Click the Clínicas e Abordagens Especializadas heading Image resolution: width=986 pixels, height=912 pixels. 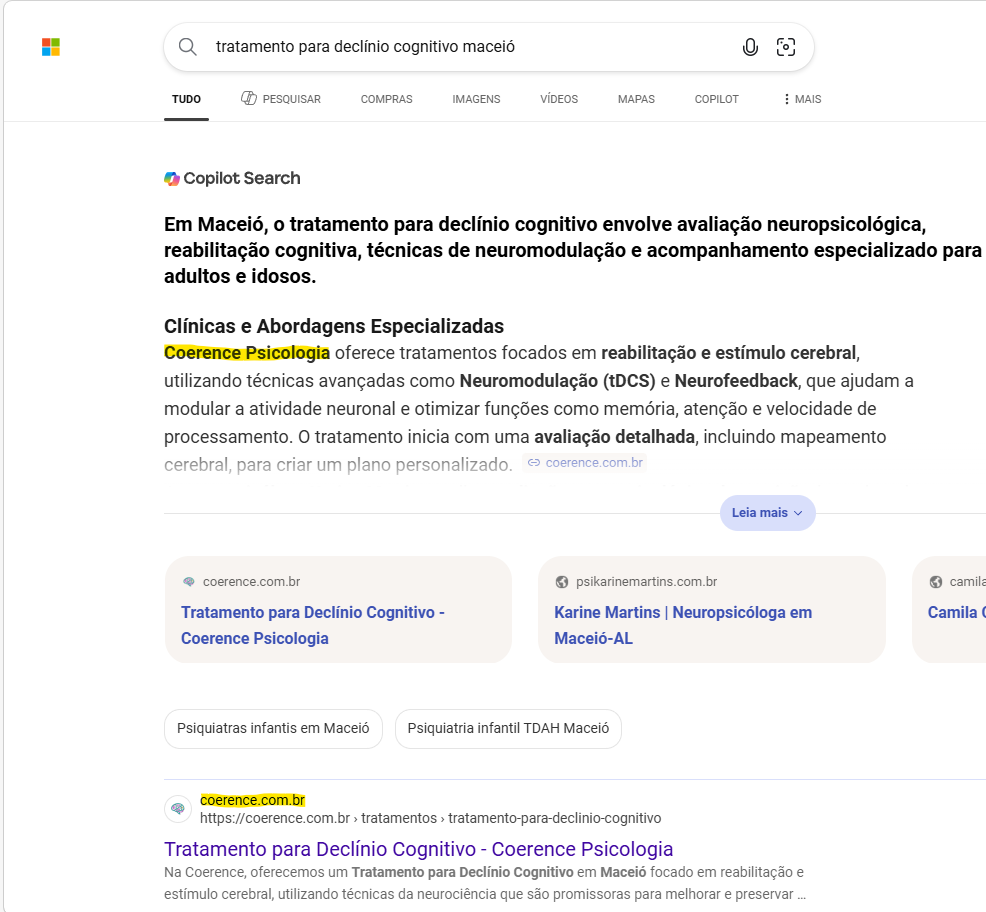pyautogui.click(x=334, y=326)
